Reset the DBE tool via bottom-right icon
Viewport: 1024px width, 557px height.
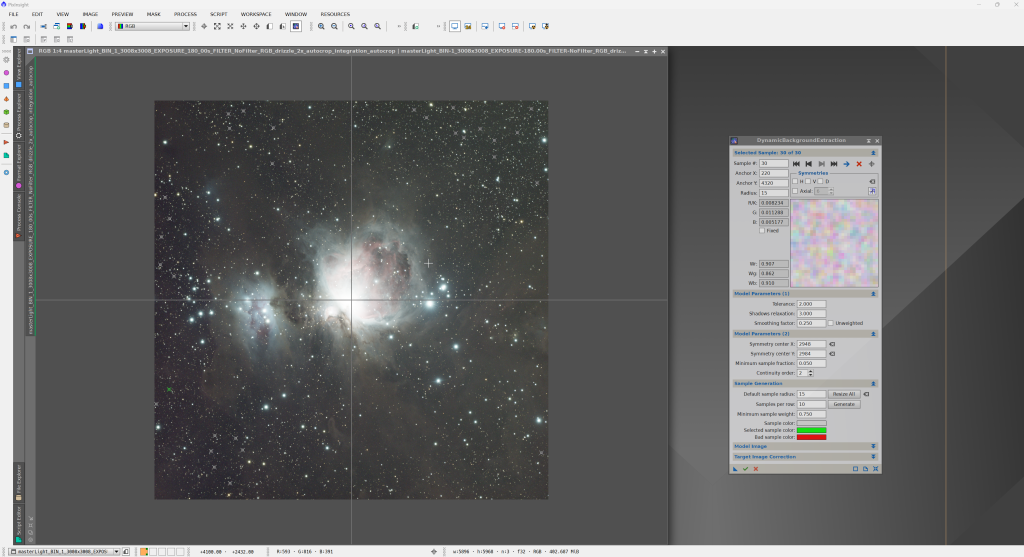(x=876, y=468)
